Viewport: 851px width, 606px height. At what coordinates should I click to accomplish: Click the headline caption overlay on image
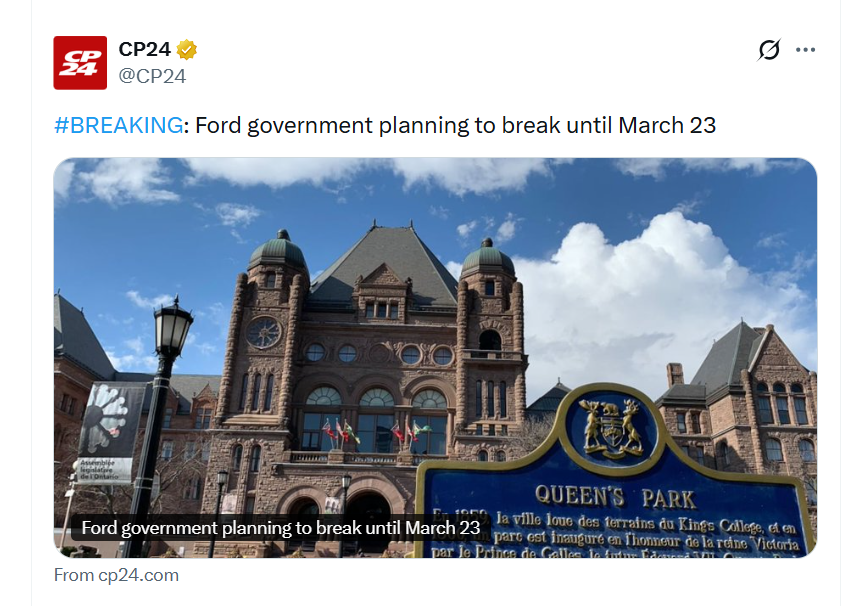281,527
